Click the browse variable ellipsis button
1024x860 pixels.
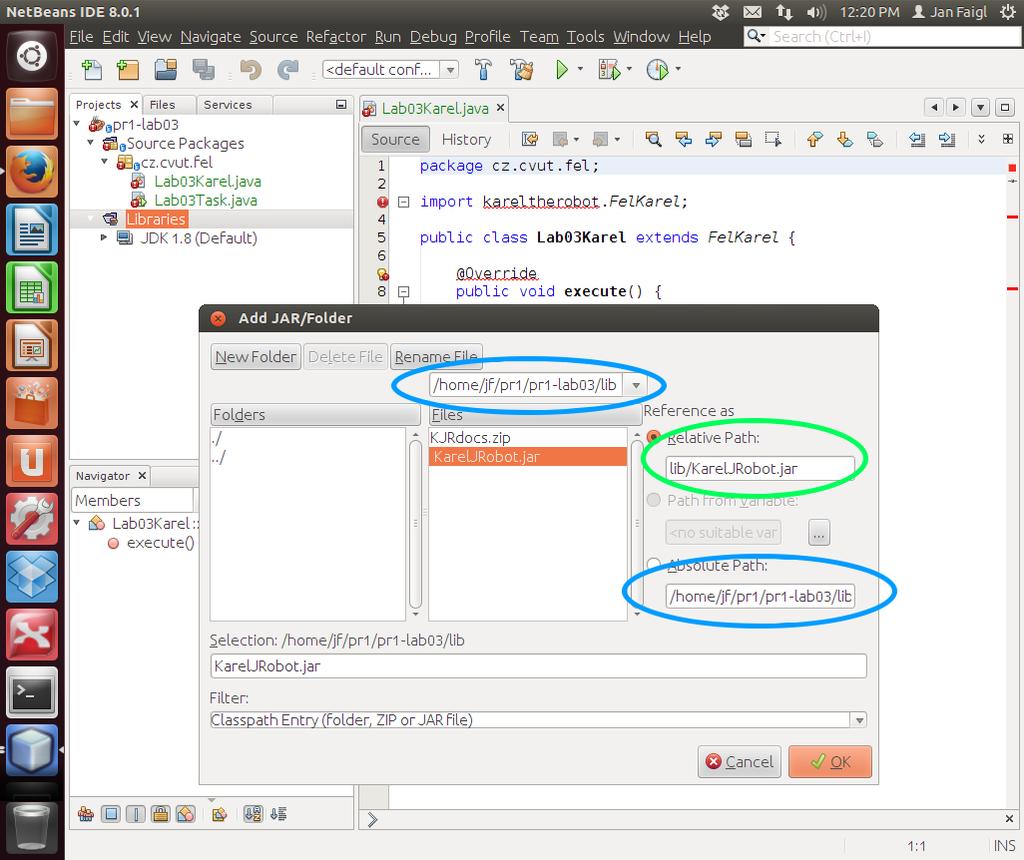point(819,533)
